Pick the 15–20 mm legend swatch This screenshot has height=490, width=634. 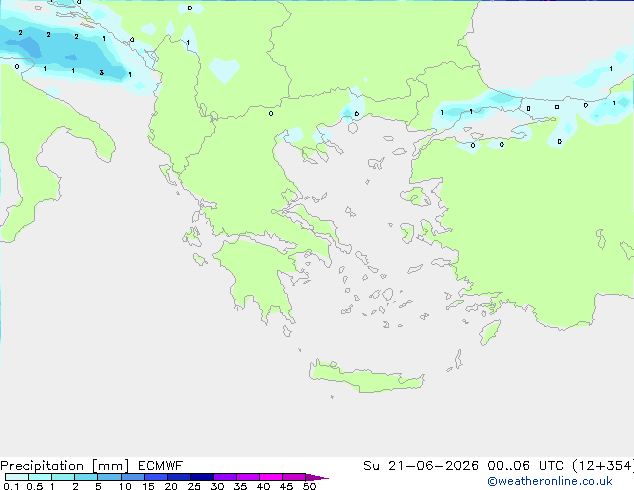156,477
